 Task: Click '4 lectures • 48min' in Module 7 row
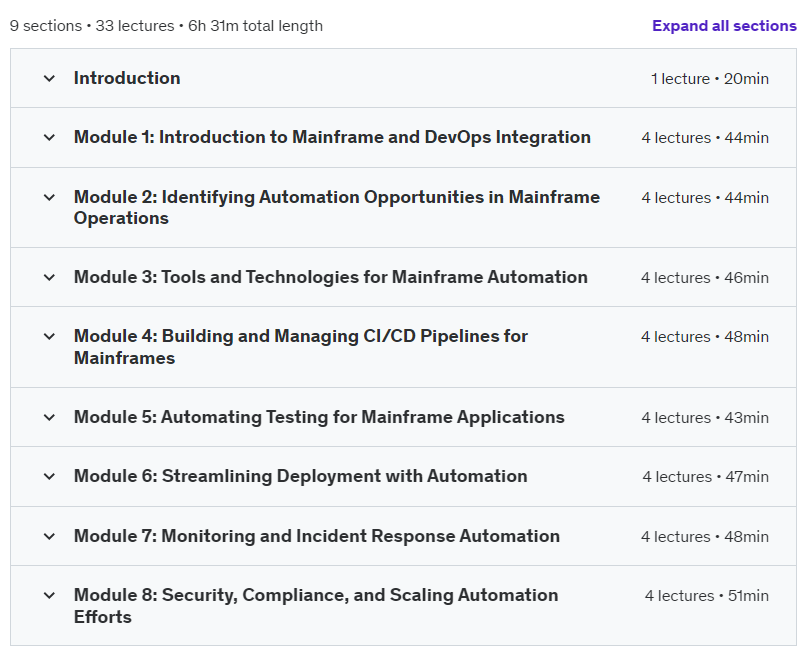(705, 536)
